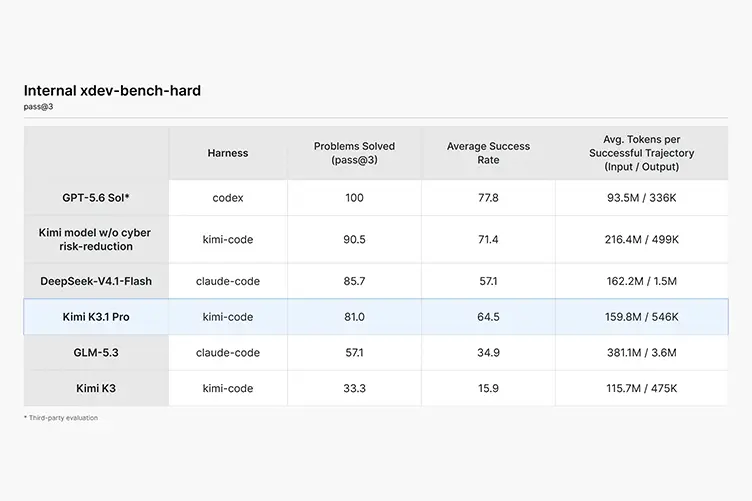
Task: Click the '115.7M / 475K' tokens cell
Action: [x=642, y=388]
